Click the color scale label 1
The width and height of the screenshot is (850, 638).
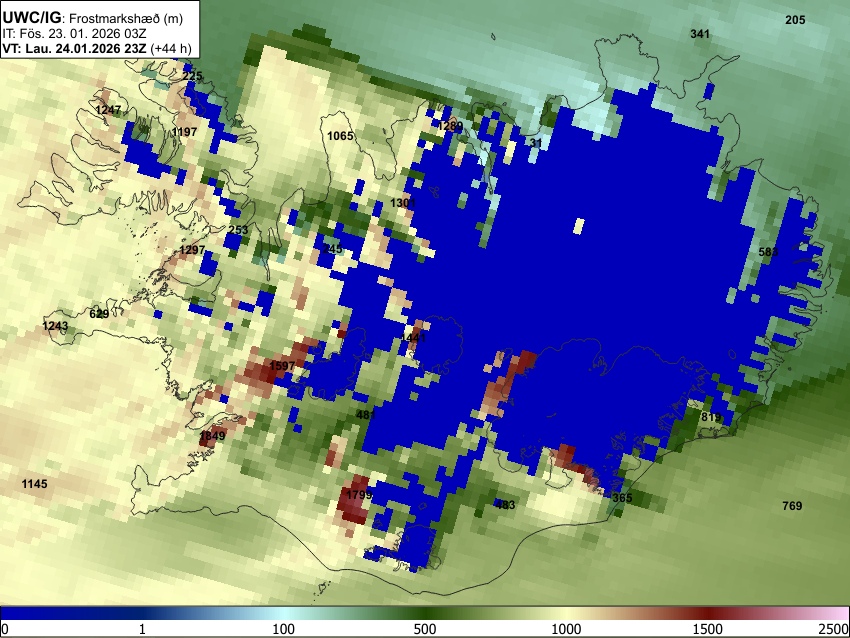(142, 629)
